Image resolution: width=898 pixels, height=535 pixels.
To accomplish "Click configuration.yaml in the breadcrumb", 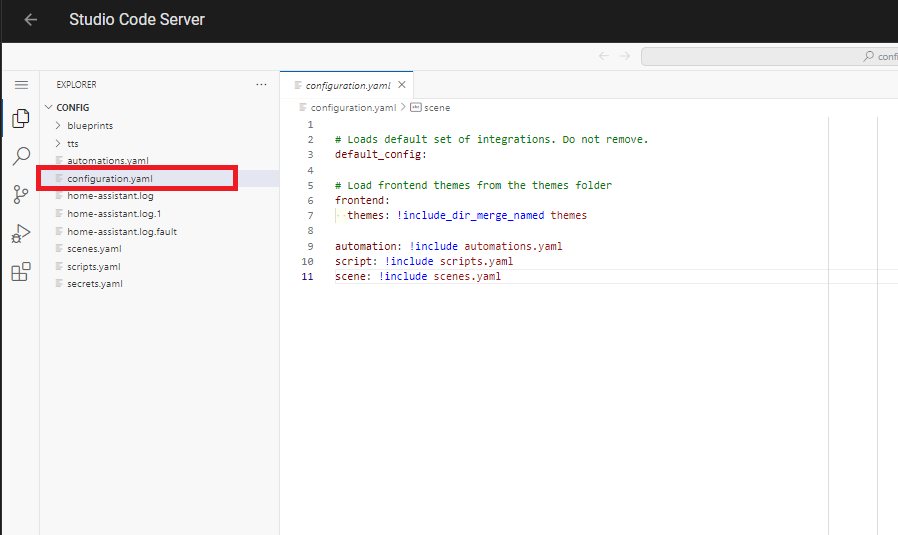I will click(353, 107).
